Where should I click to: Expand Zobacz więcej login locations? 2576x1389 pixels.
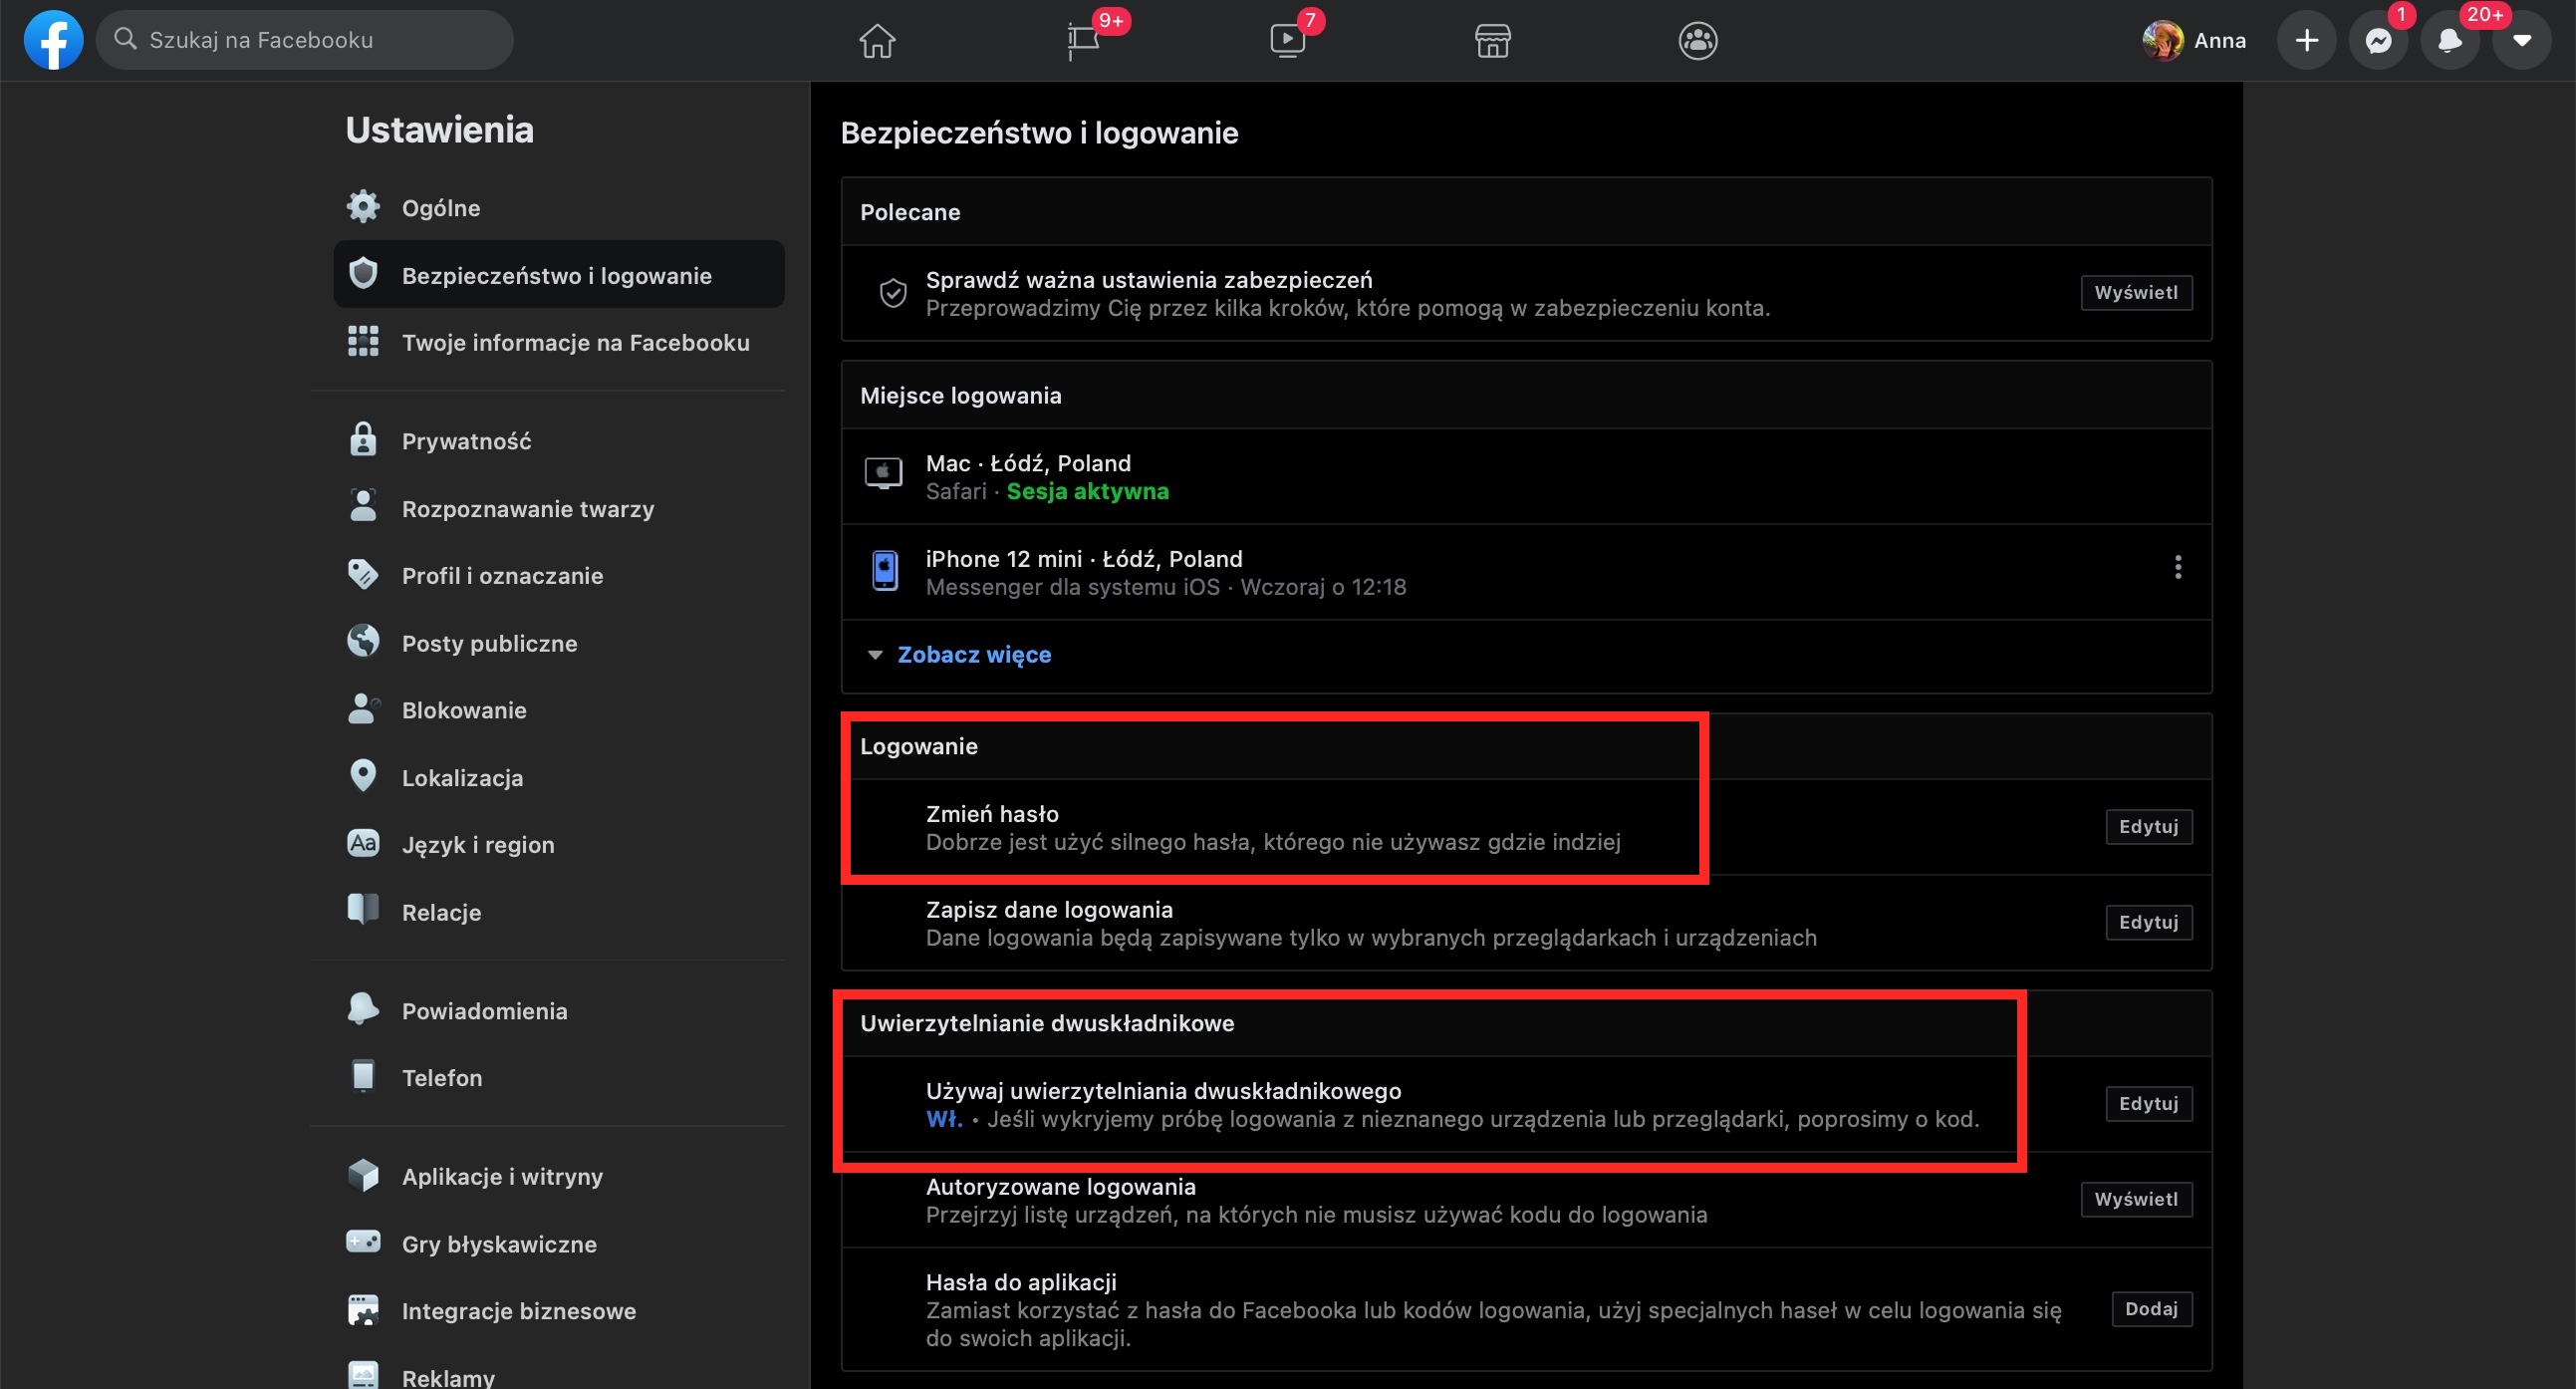coord(973,655)
